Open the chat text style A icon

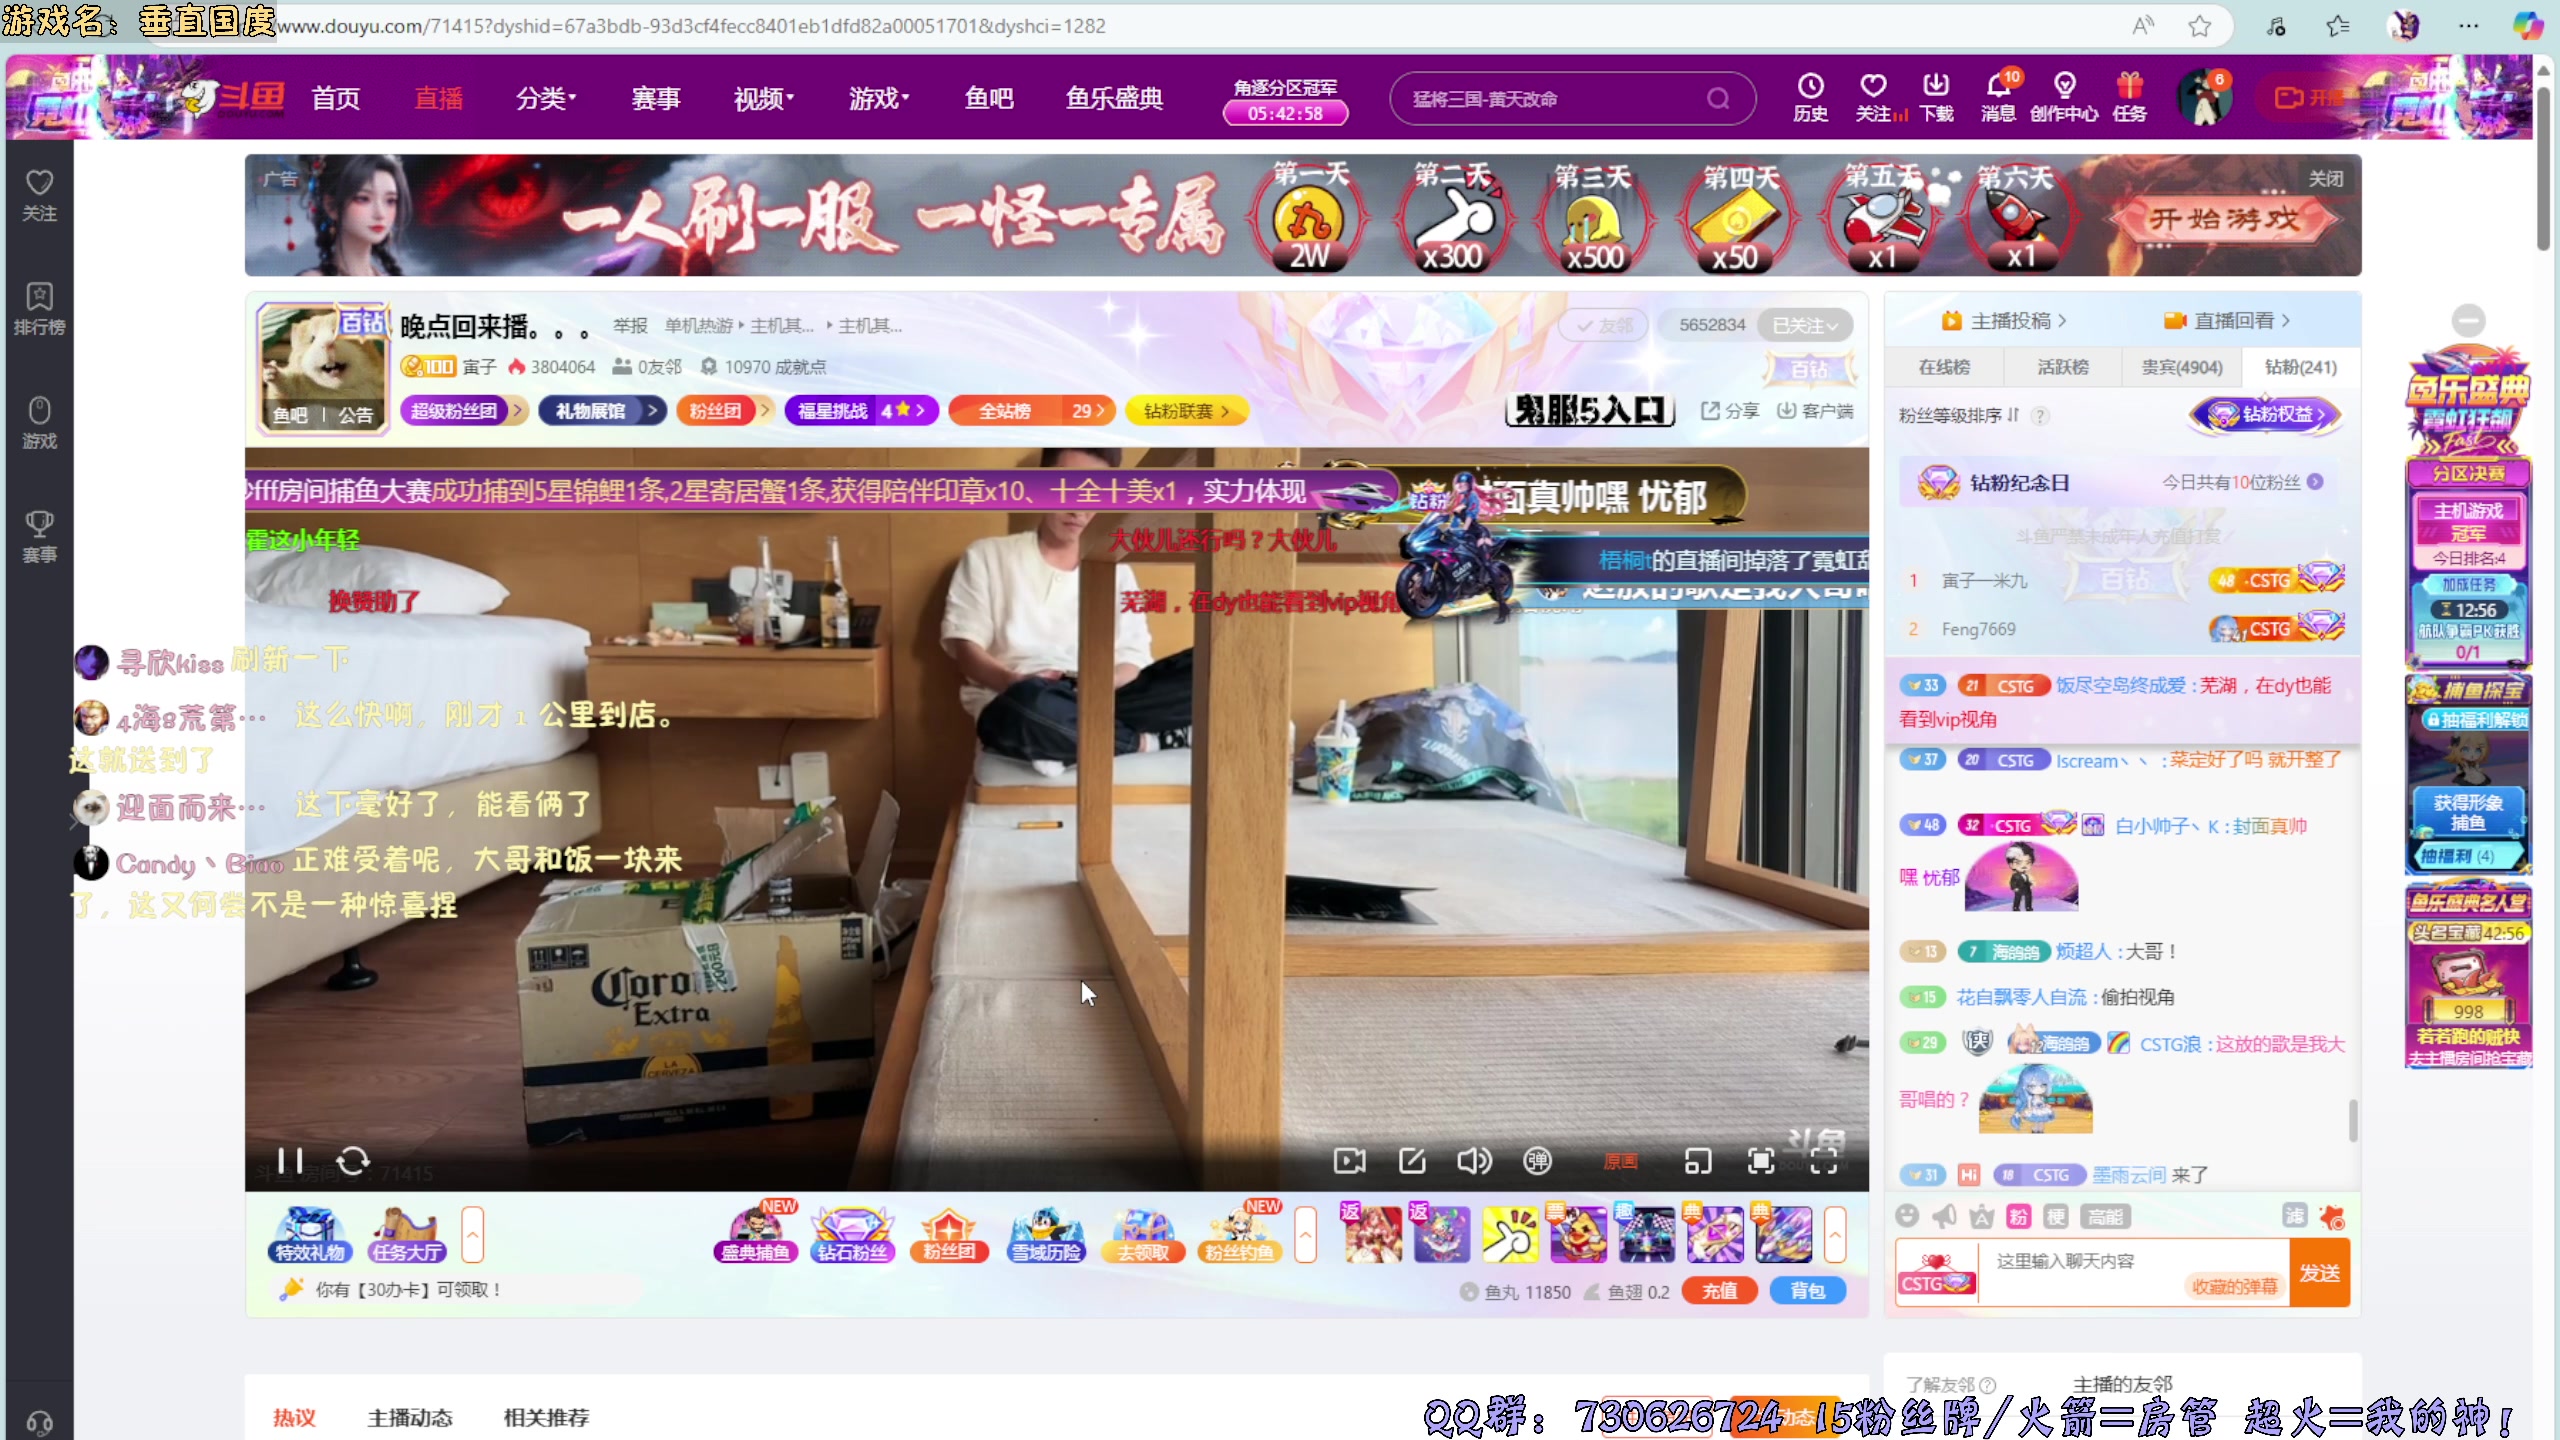[x=1981, y=1216]
